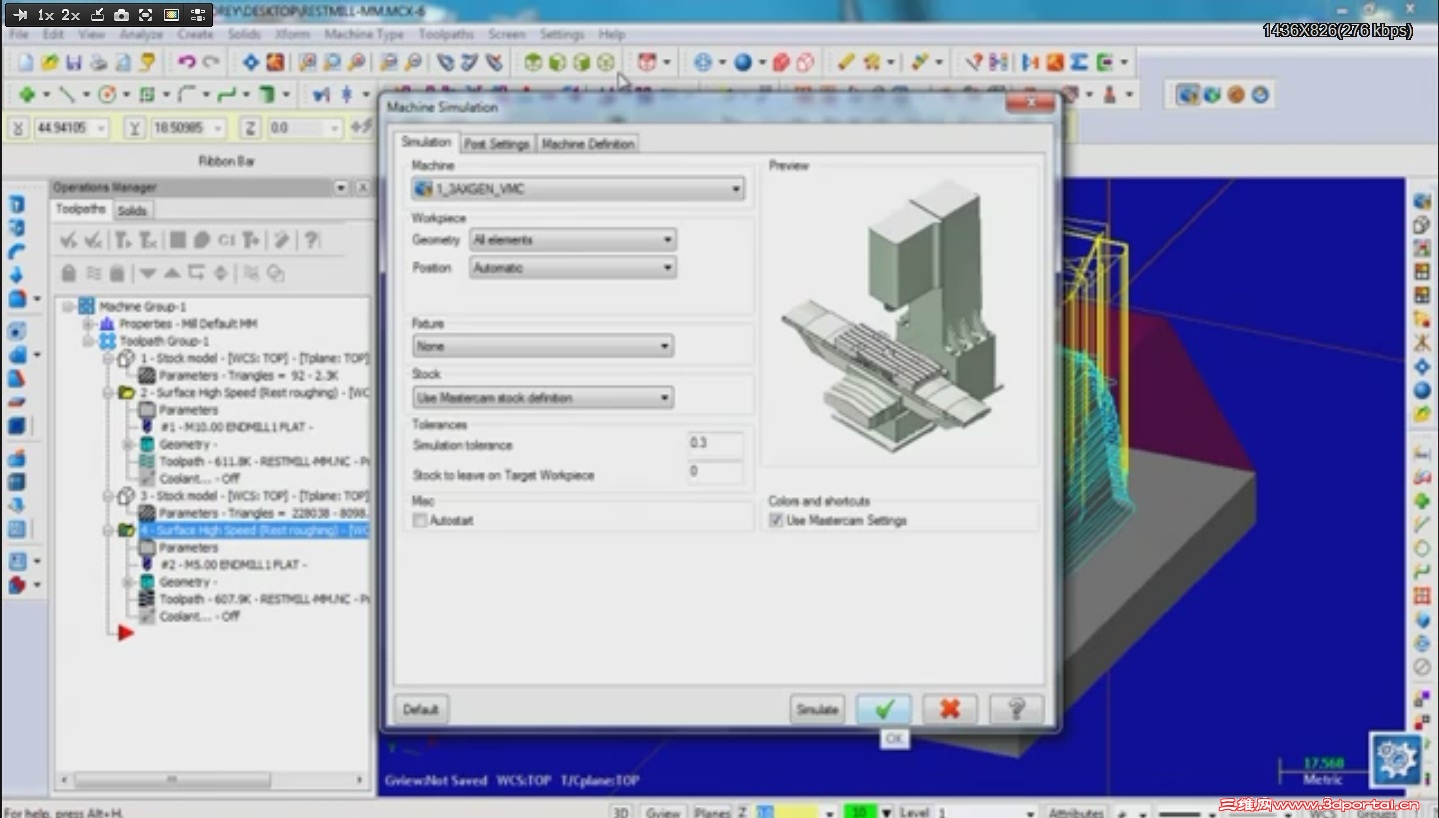Image resolution: width=1439 pixels, height=818 pixels.
Task: Uncheck Use Mastercam Settings checkbox
Action: tap(775, 521)
